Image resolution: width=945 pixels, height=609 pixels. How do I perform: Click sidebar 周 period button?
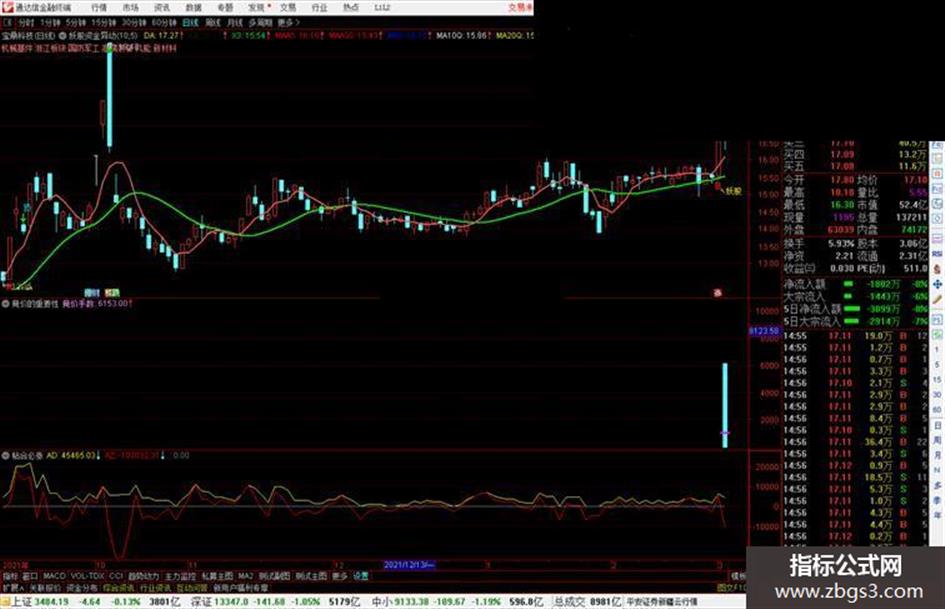(937, 441)
